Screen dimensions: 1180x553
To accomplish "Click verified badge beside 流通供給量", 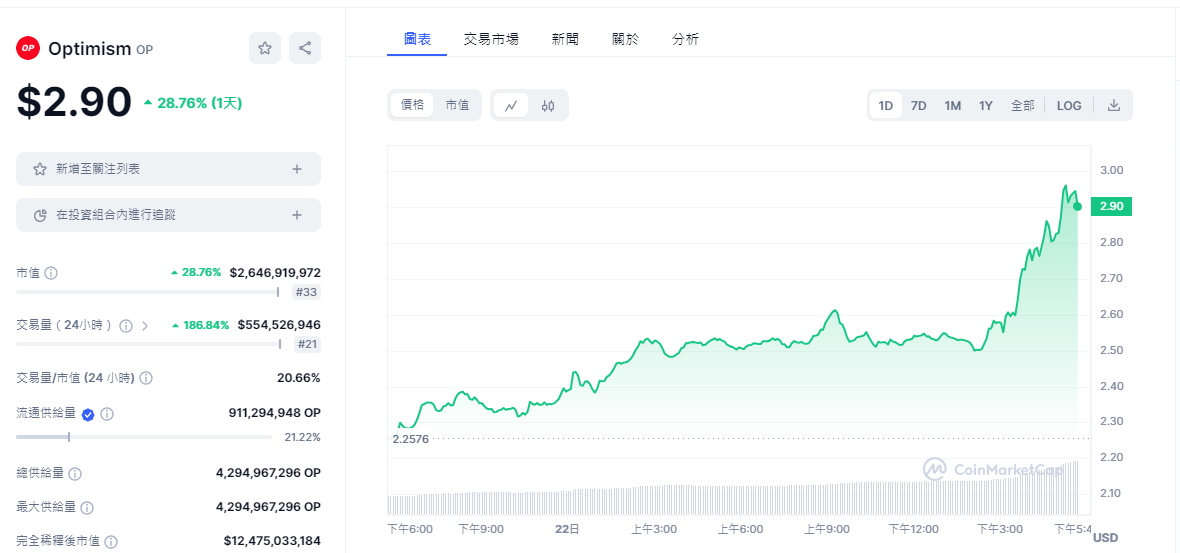I will [88, 414].
